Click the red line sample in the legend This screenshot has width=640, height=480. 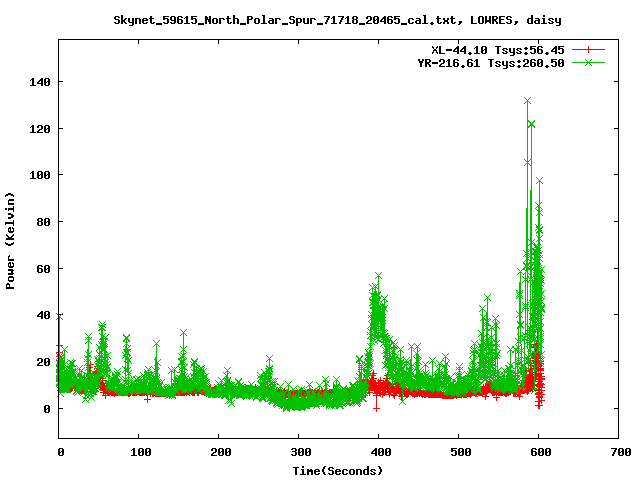(588, 50)
